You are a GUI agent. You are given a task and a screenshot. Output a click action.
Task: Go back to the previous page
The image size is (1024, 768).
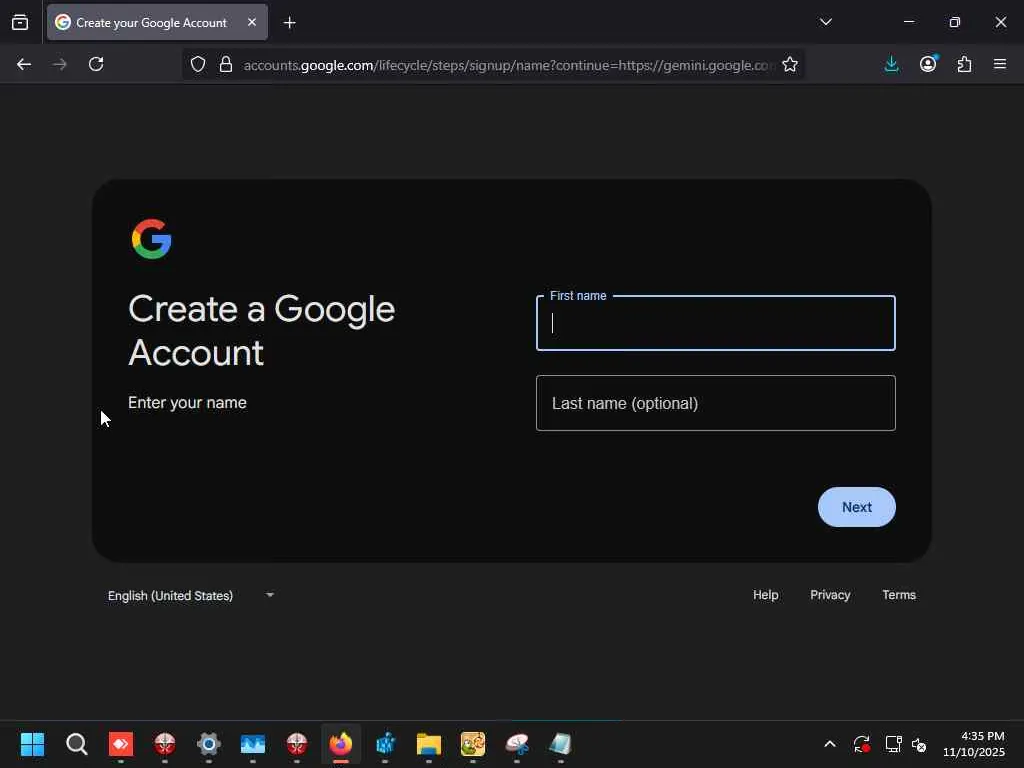[x=24, y=64]
